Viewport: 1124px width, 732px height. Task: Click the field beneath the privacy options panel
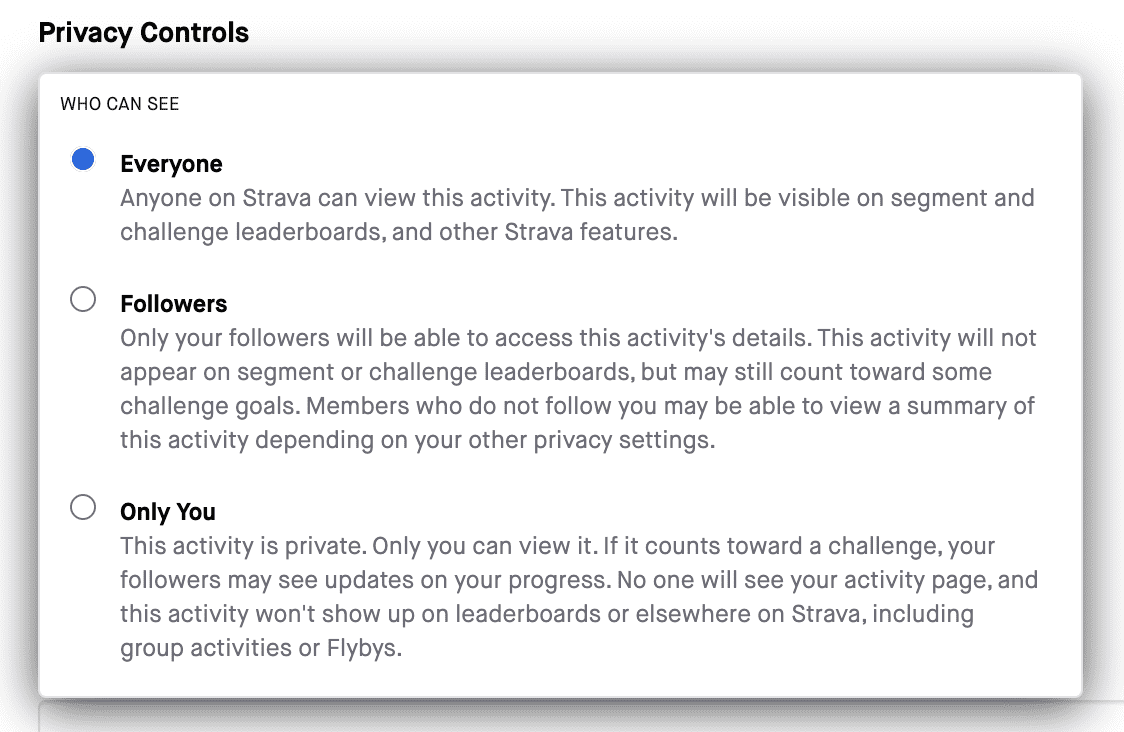coord(580,716)
